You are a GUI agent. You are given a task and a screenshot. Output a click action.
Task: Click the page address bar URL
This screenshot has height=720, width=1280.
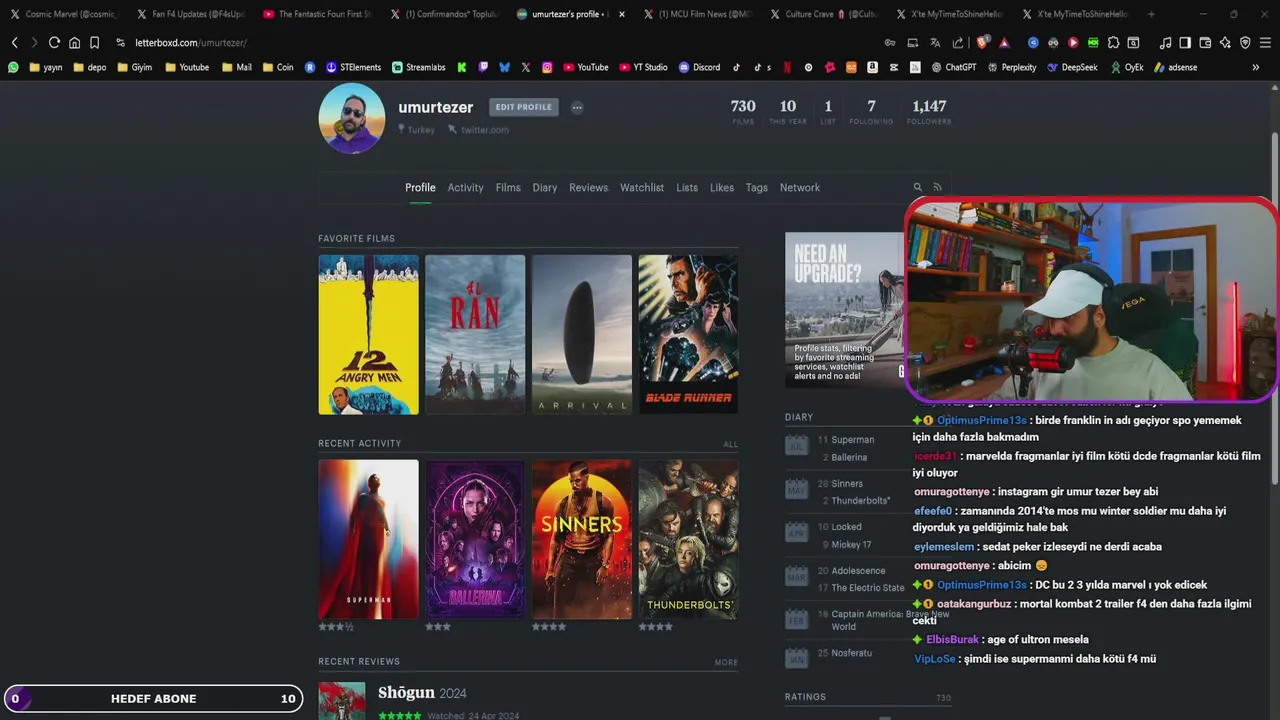191,43
